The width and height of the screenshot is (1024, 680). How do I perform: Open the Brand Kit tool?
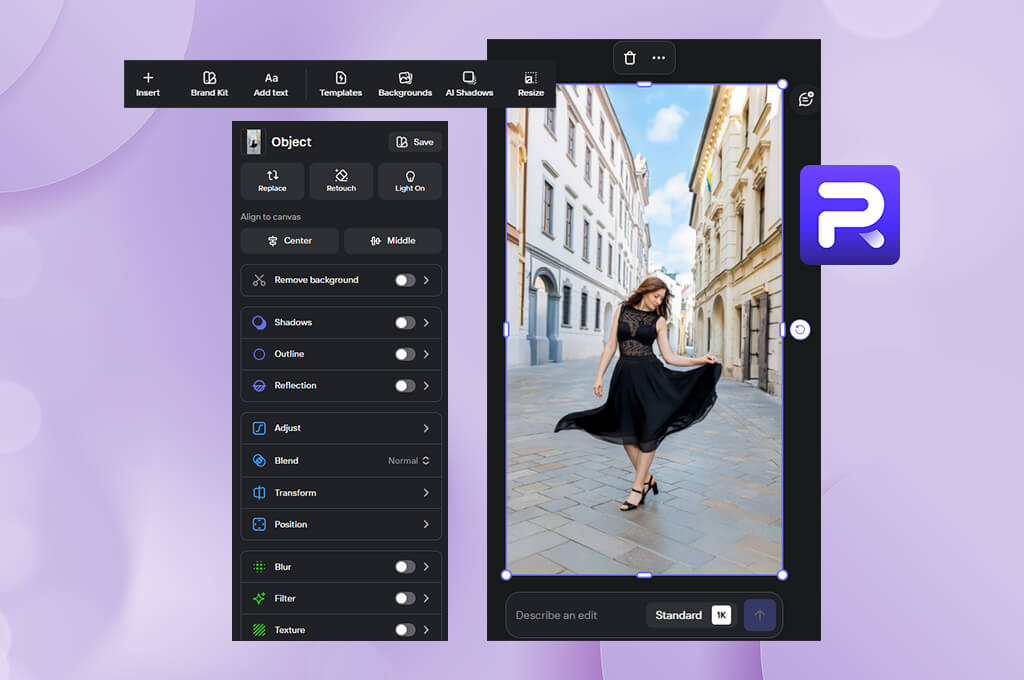coord(209,84)
